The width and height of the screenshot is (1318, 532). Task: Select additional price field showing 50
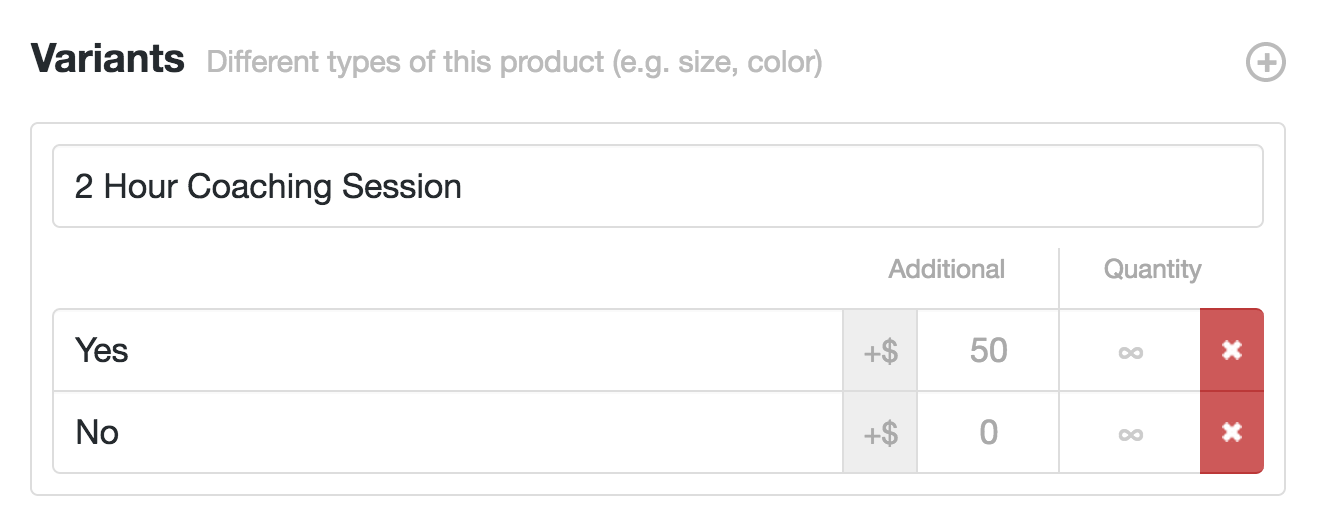pos(987,350)
